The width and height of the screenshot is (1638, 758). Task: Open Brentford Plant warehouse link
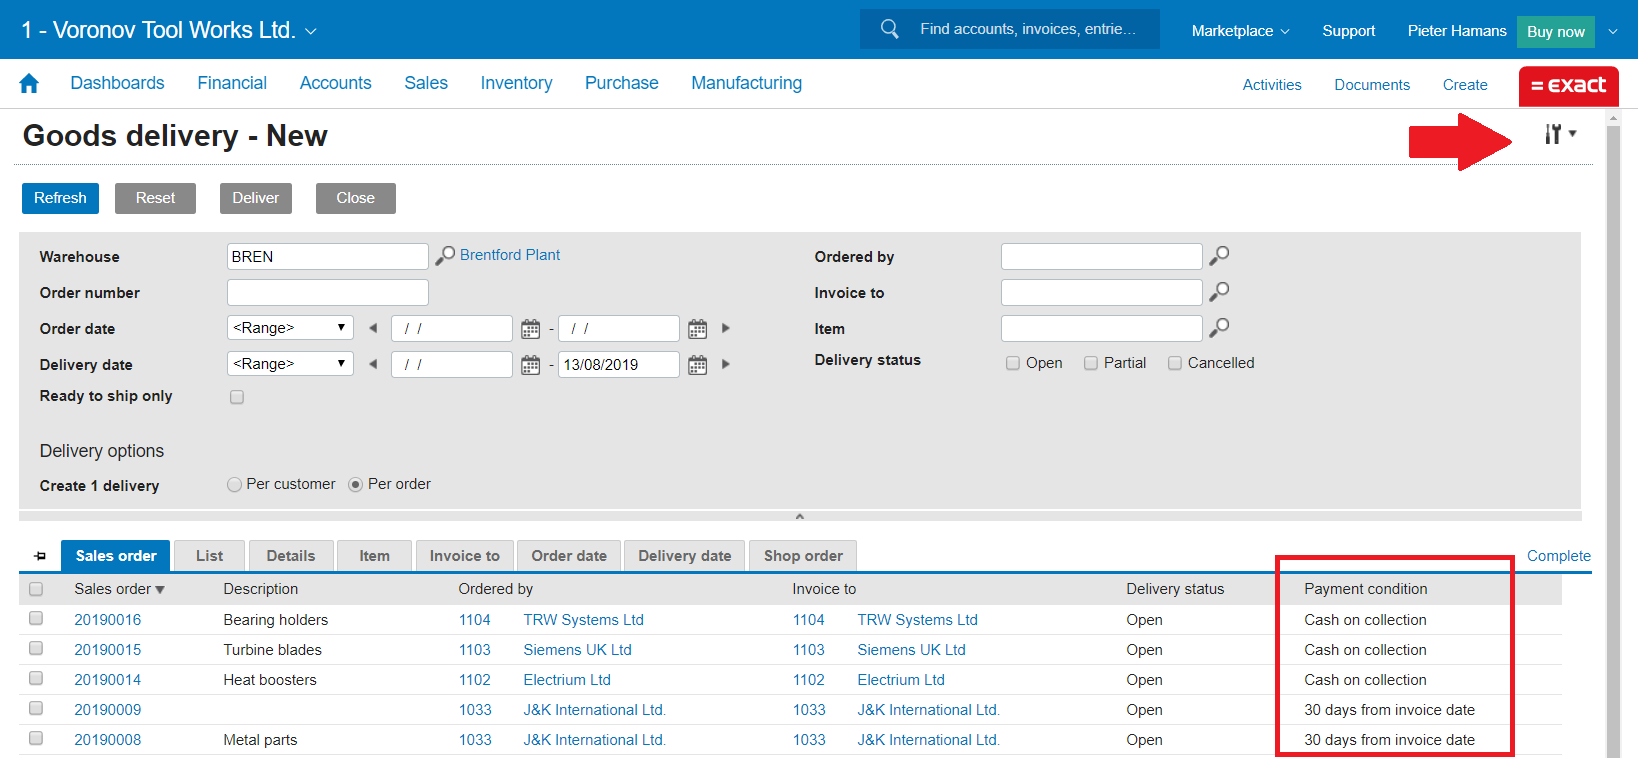(510, 255)
